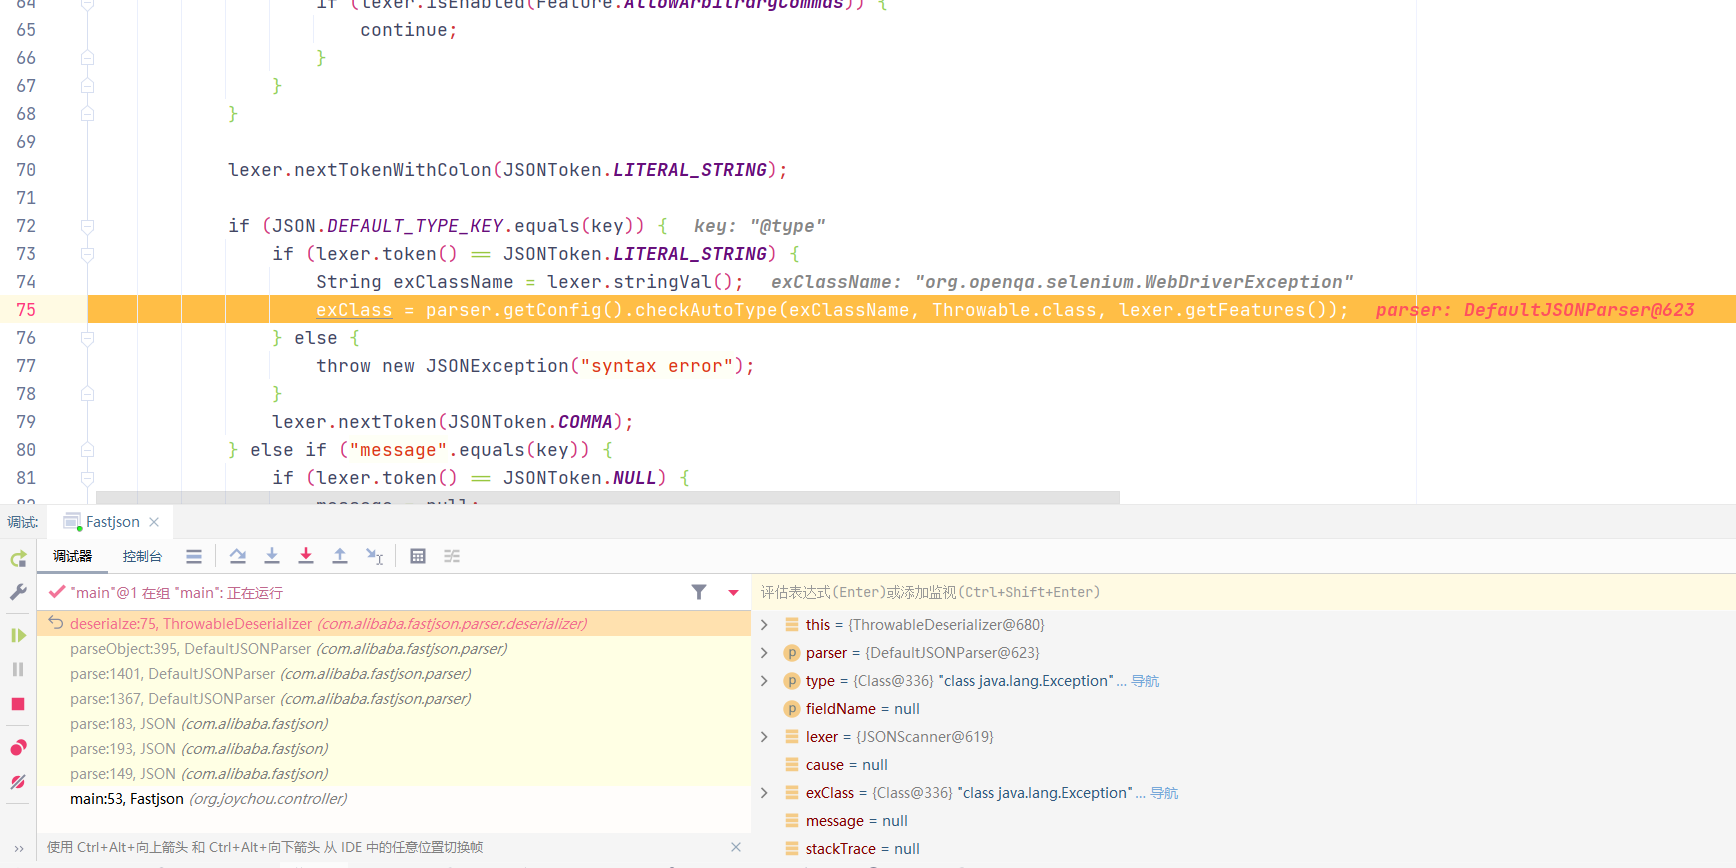1736x868 pixels.
Task: Click the Resume Program icon
Action: 18,635
